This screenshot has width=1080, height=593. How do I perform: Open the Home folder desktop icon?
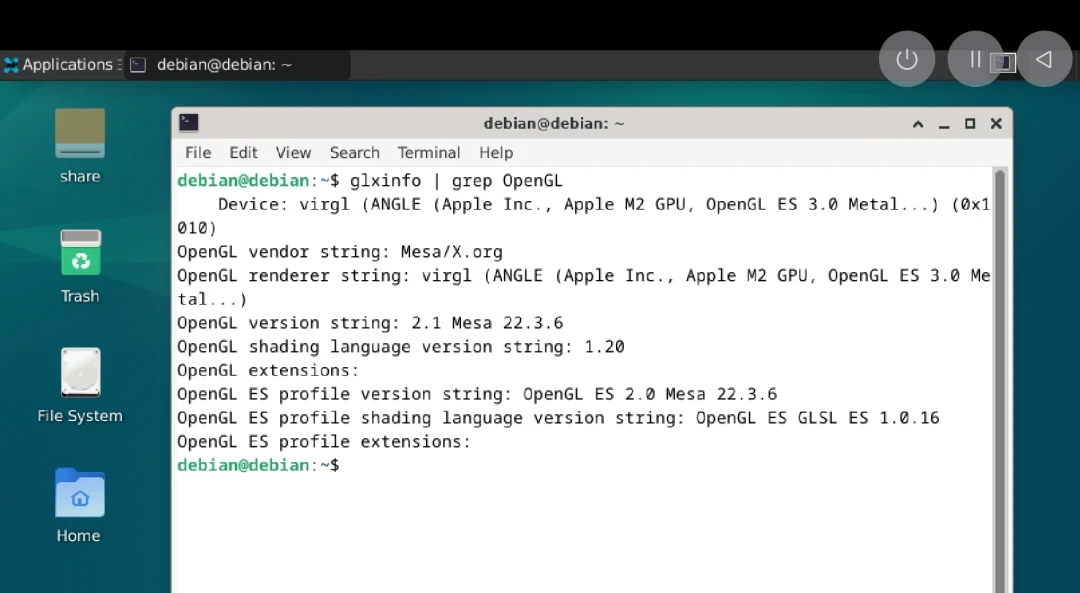(79, 493)
